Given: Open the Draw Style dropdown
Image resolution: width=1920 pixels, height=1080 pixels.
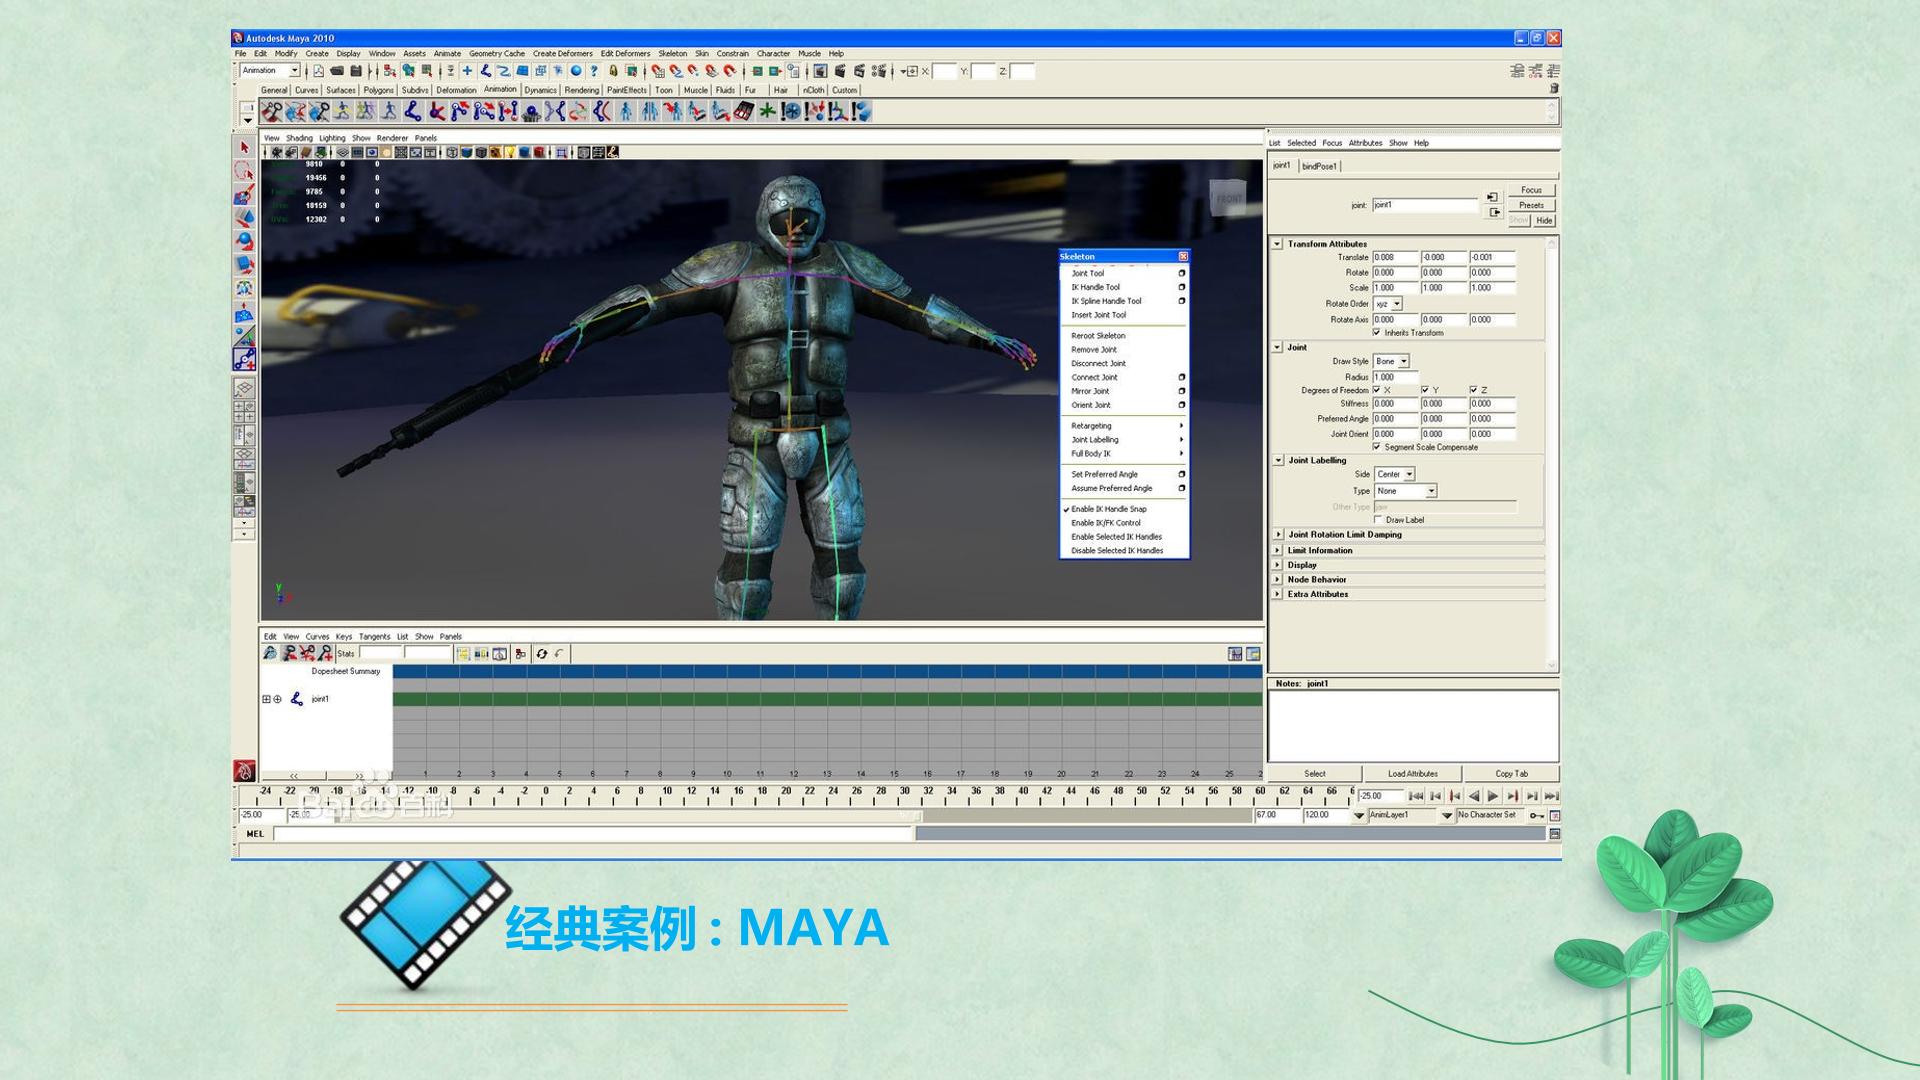Looking at the screenshot, I should tap(1391, 361).
